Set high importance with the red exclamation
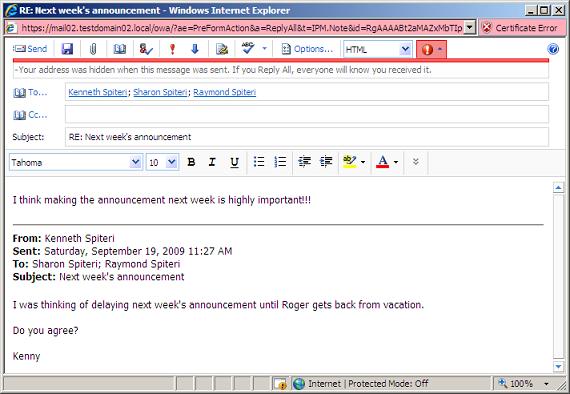The image size is (570, 394). coord(173,49)
